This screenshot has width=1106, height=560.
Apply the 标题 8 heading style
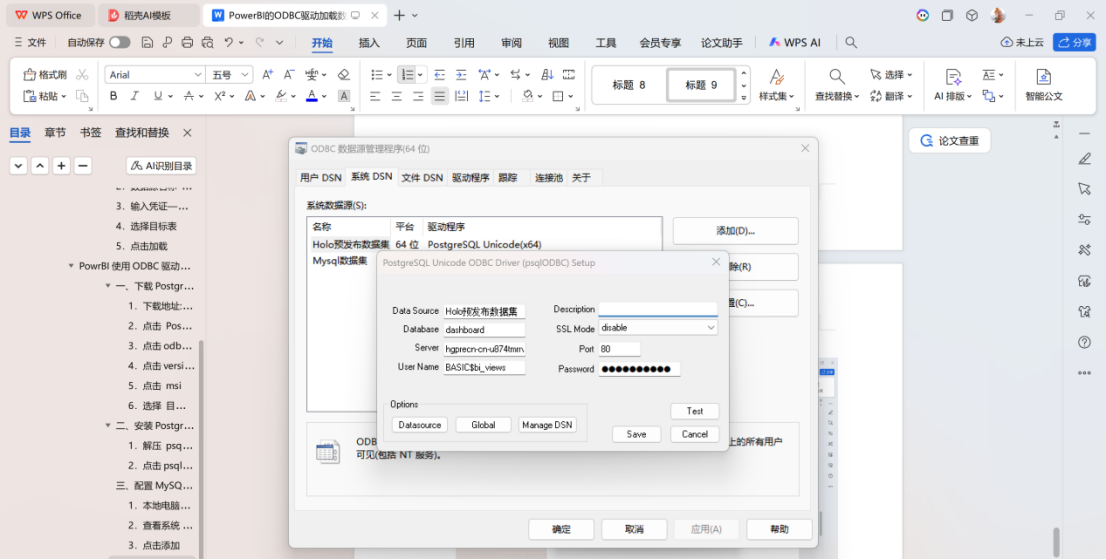(629, 85)
